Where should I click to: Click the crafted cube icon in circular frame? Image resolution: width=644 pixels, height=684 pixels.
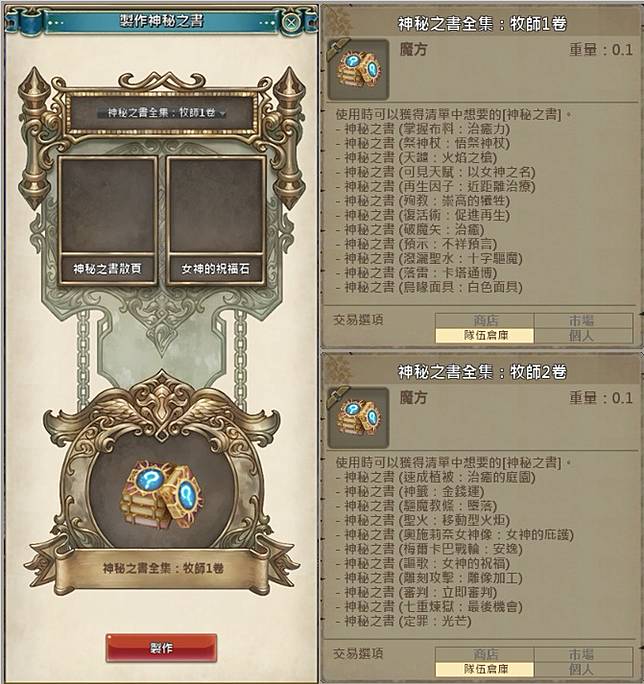[161, 493]
